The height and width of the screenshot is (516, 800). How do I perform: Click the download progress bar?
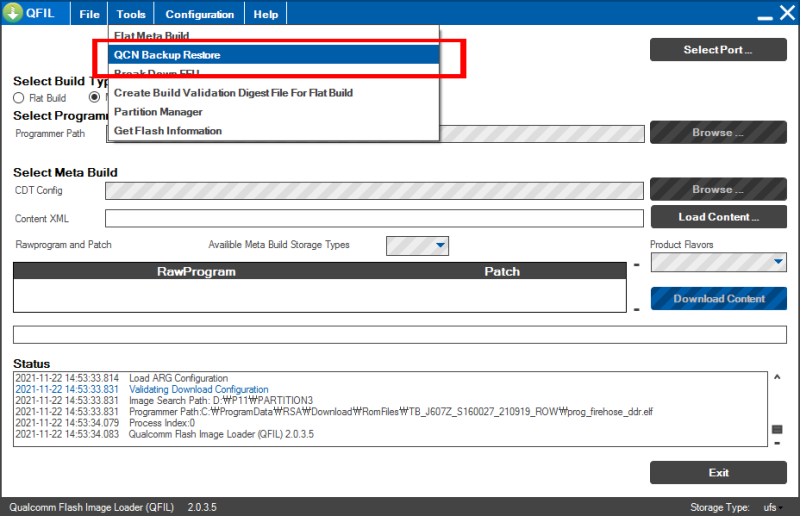(399, 335)
